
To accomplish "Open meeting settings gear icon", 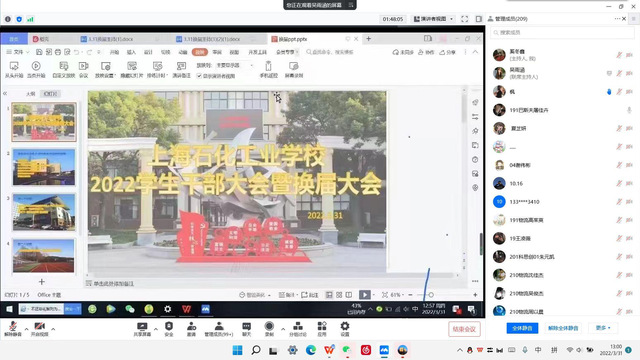I will coord(345,329).
